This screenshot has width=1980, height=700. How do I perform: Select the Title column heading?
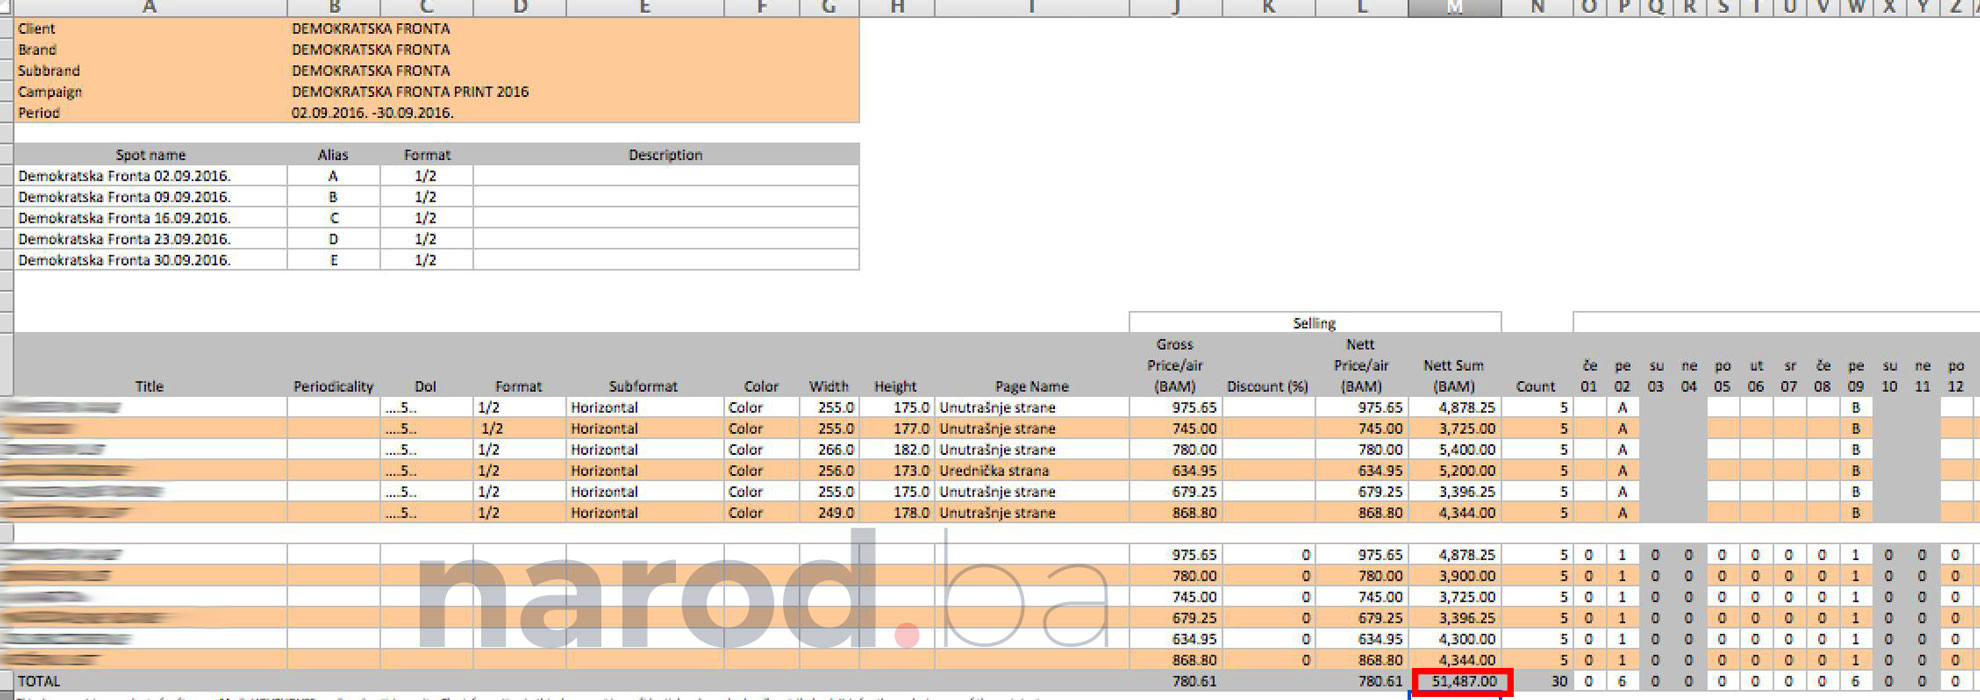tap(149, 386)
